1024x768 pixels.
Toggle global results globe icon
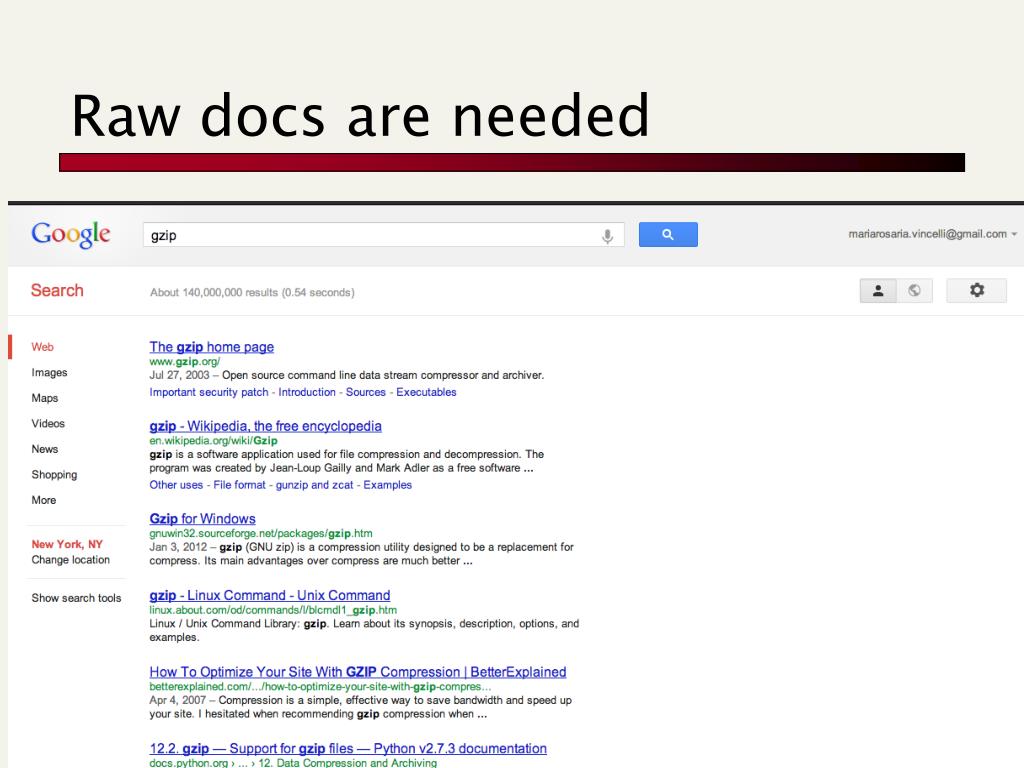pyautogui.click(x=914, y=291)
